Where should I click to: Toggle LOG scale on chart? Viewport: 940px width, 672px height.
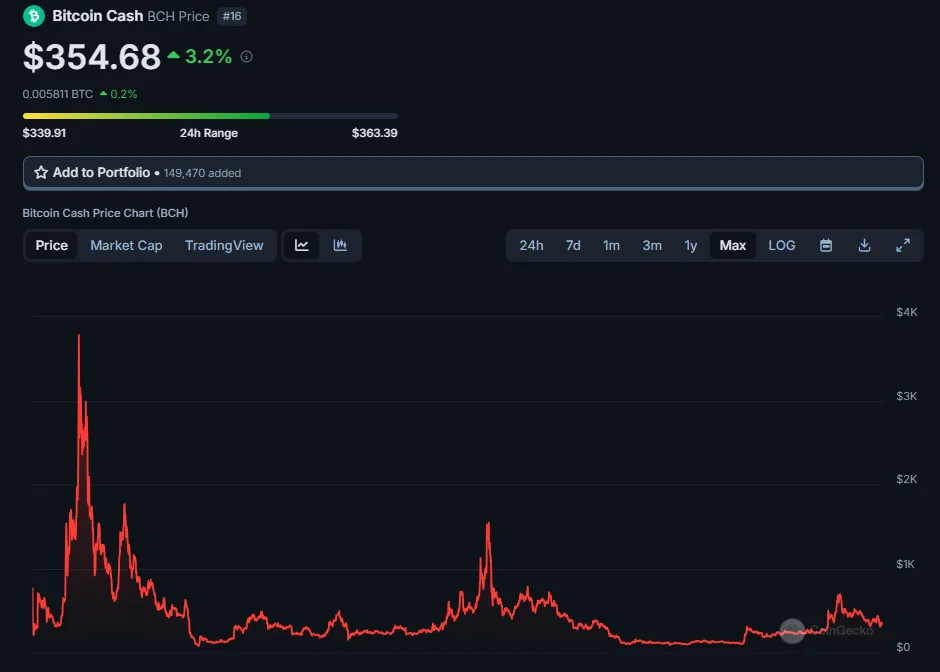[x=782, y=245]
